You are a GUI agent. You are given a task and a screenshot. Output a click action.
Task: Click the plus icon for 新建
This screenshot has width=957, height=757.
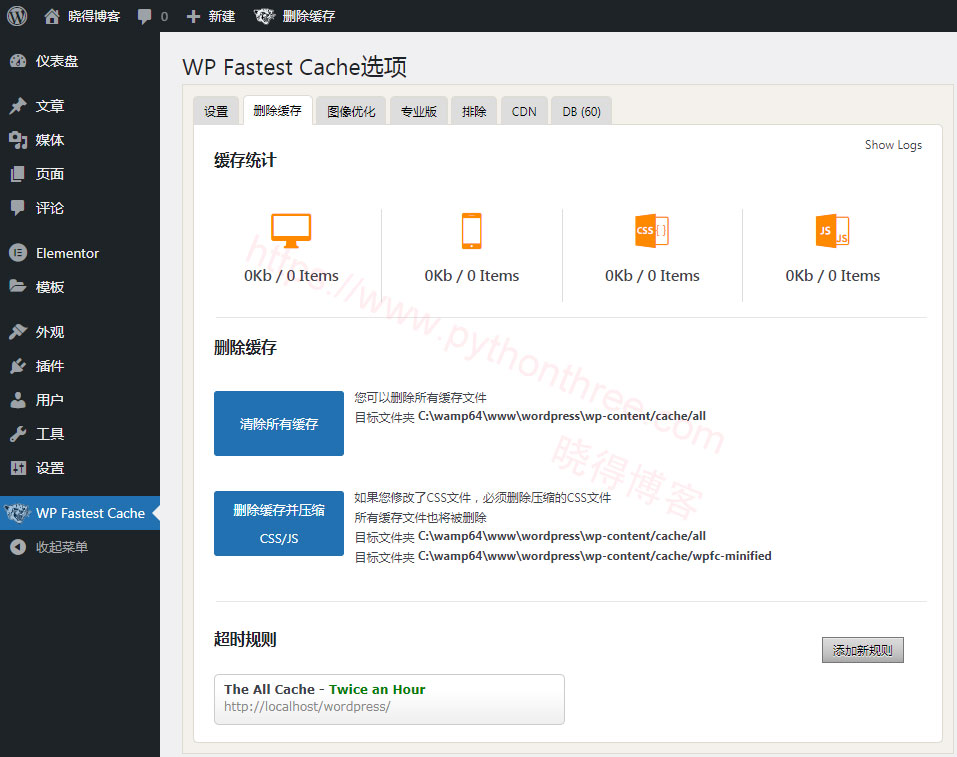[193, 16]
